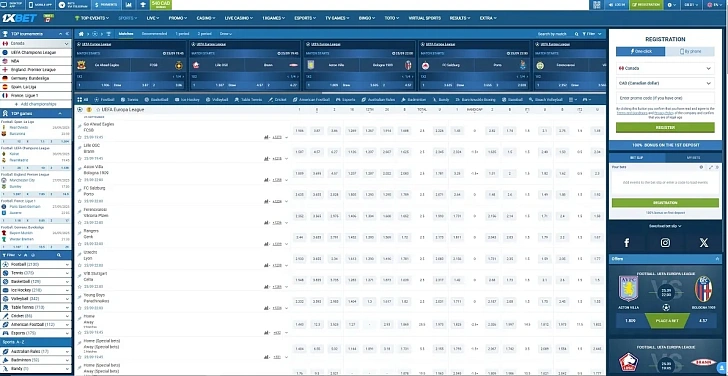Favorite the VfB Stuttgart vs Celta match star
Screen dimensions: 728x376
tap(80, 286)
